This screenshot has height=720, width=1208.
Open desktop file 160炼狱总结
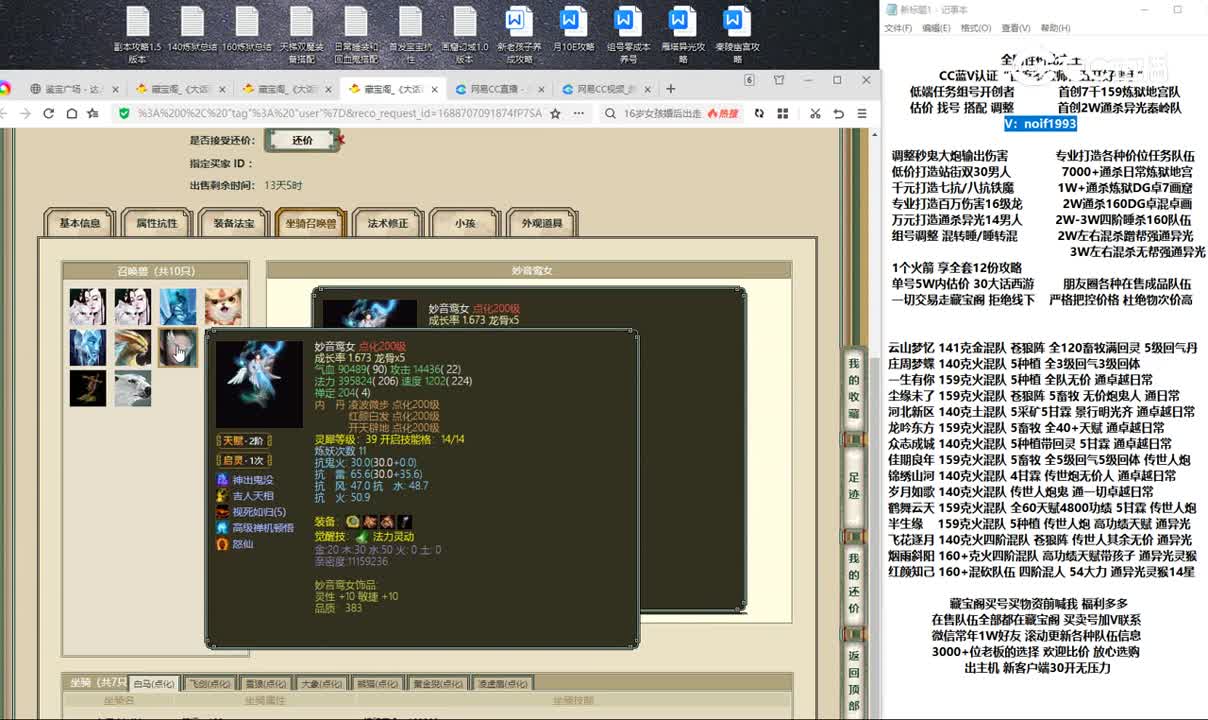pos(247,30)
